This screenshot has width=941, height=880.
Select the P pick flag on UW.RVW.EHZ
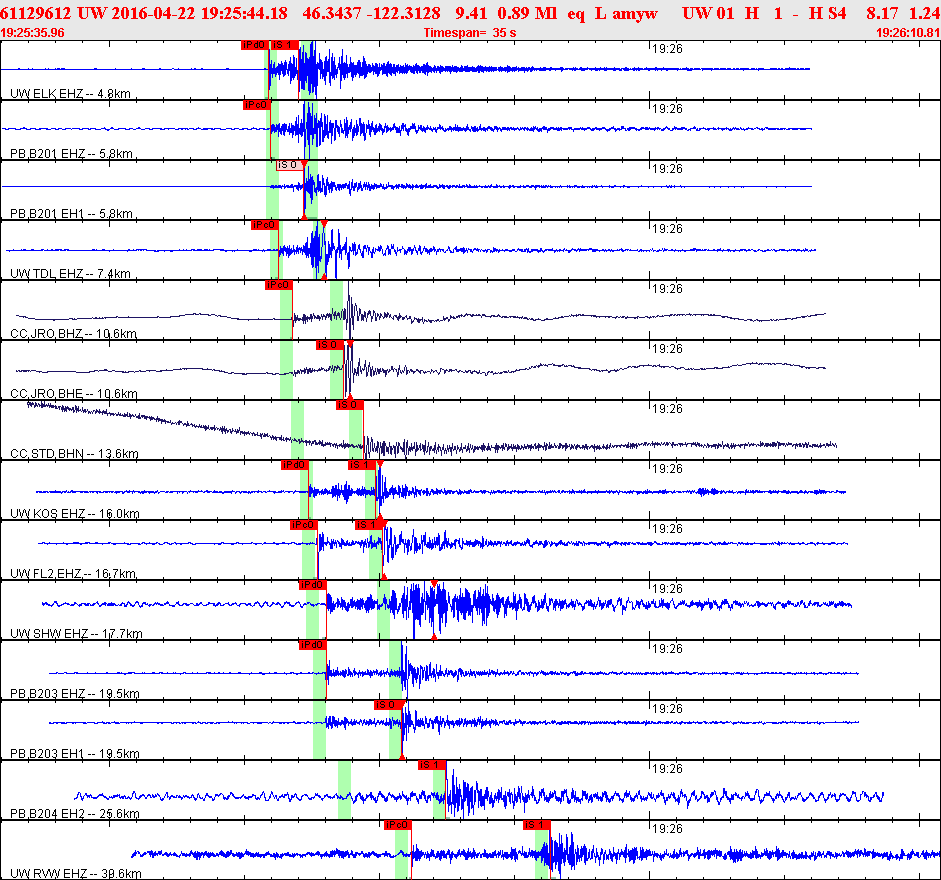pos(397,825)
